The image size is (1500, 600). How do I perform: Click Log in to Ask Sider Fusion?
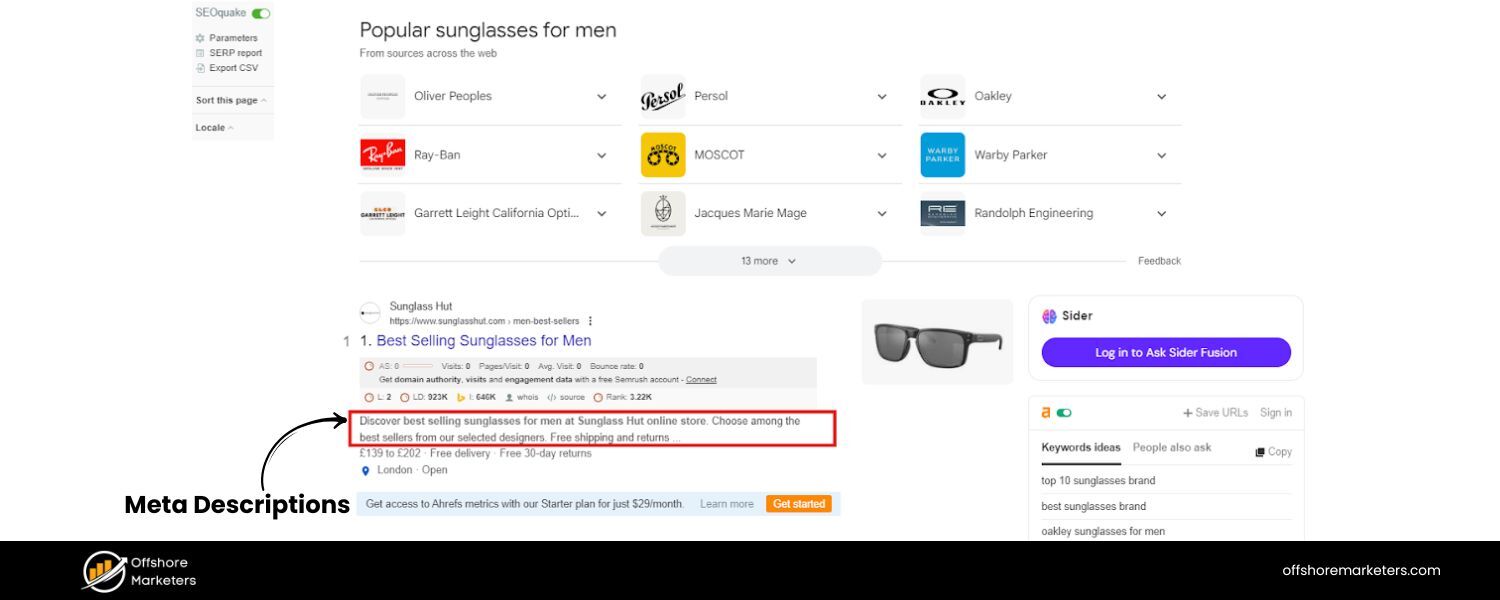(1165, 352)
